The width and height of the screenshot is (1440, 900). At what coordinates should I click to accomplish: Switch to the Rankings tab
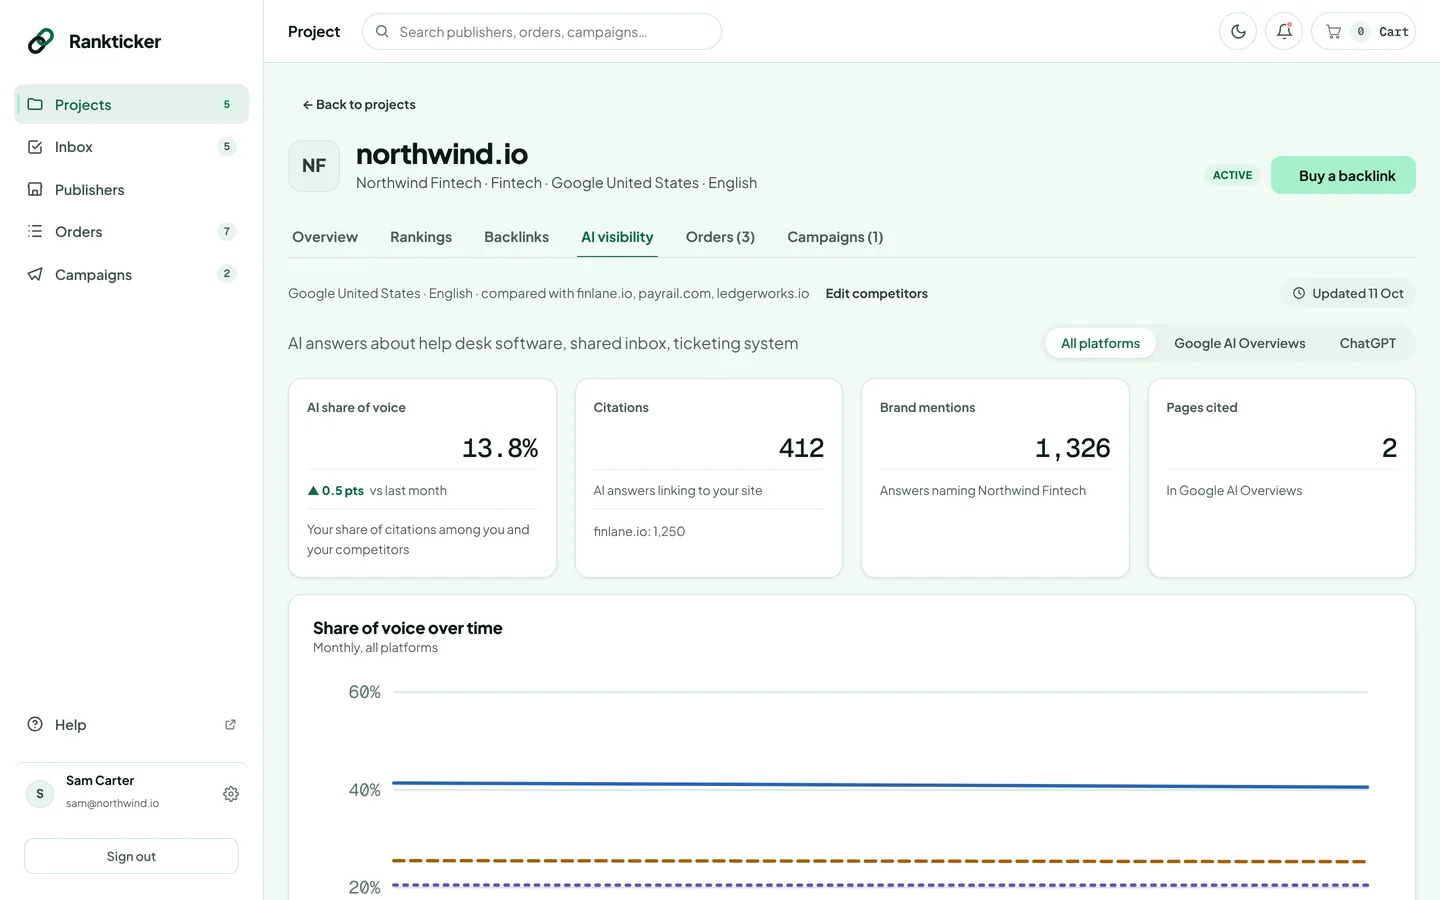coord(421,237)
